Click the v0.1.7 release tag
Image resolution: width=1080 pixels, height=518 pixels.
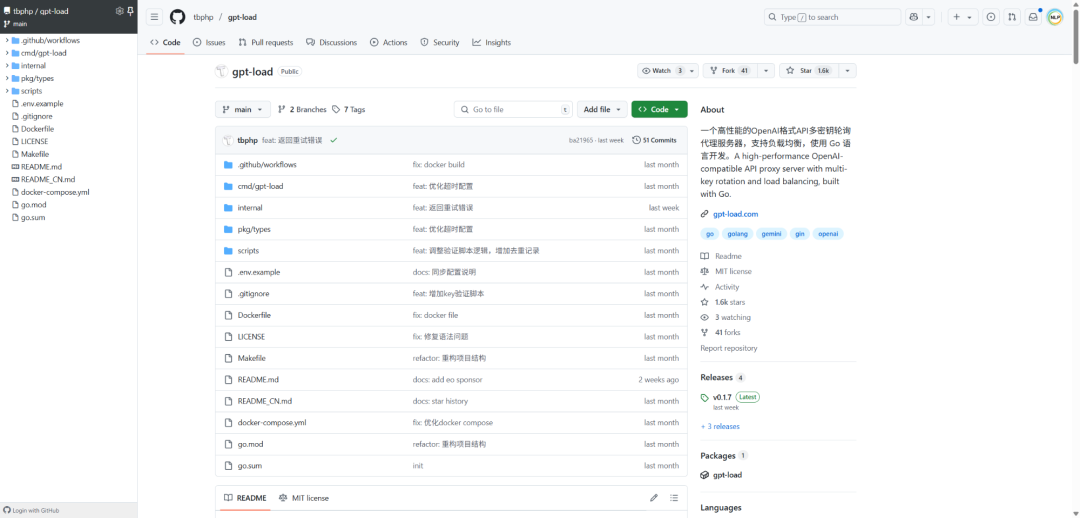point(722,397)
